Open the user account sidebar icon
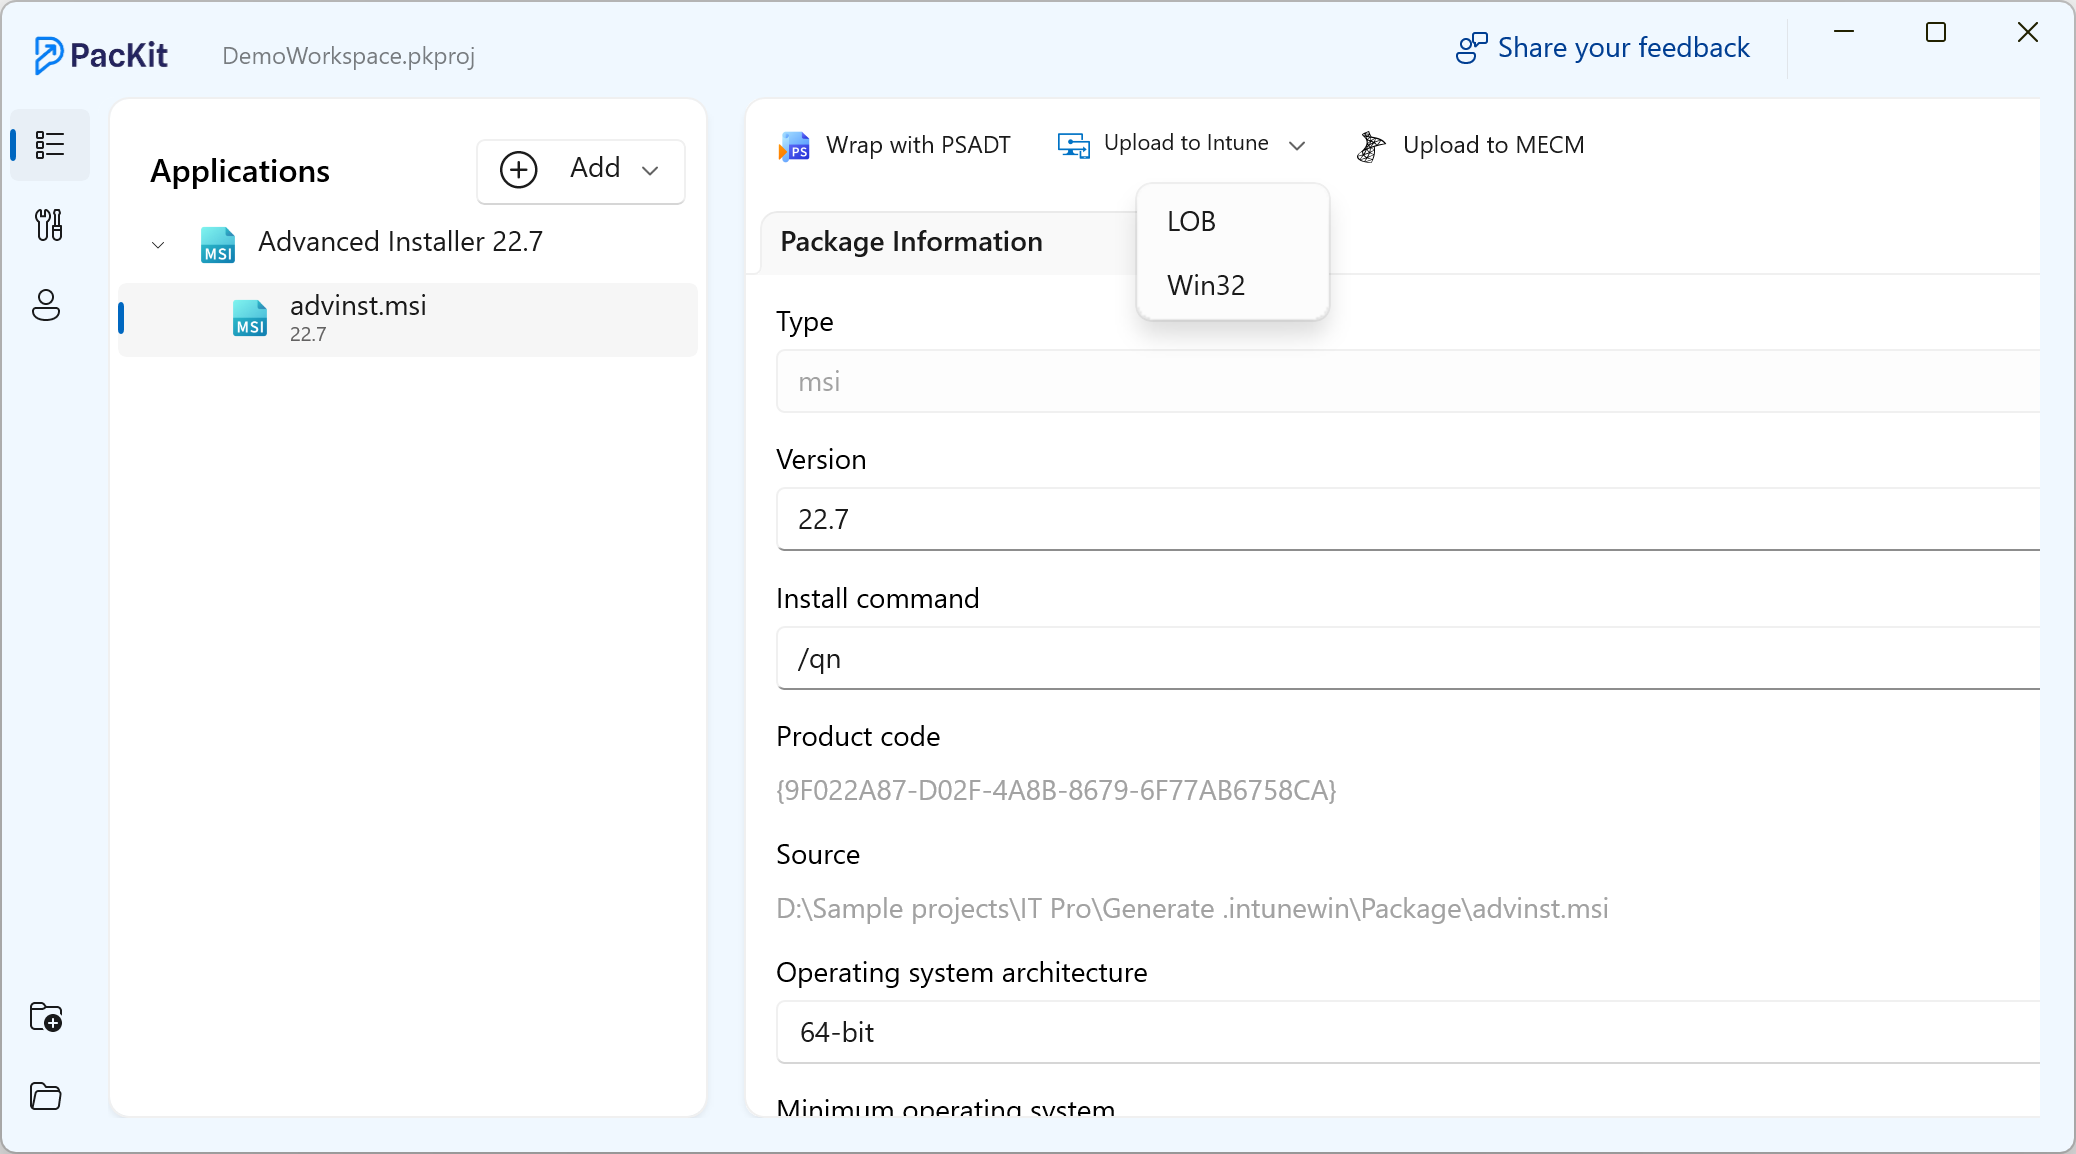 (46, 305)
